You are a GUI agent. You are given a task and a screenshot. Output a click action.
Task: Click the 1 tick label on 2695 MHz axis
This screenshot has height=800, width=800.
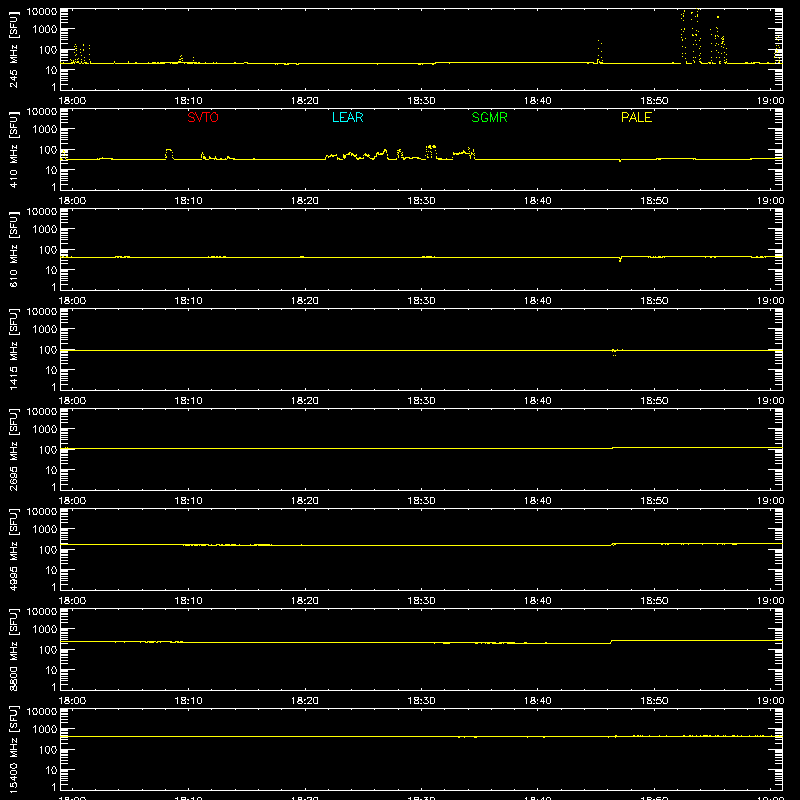(x=54, y=487)
